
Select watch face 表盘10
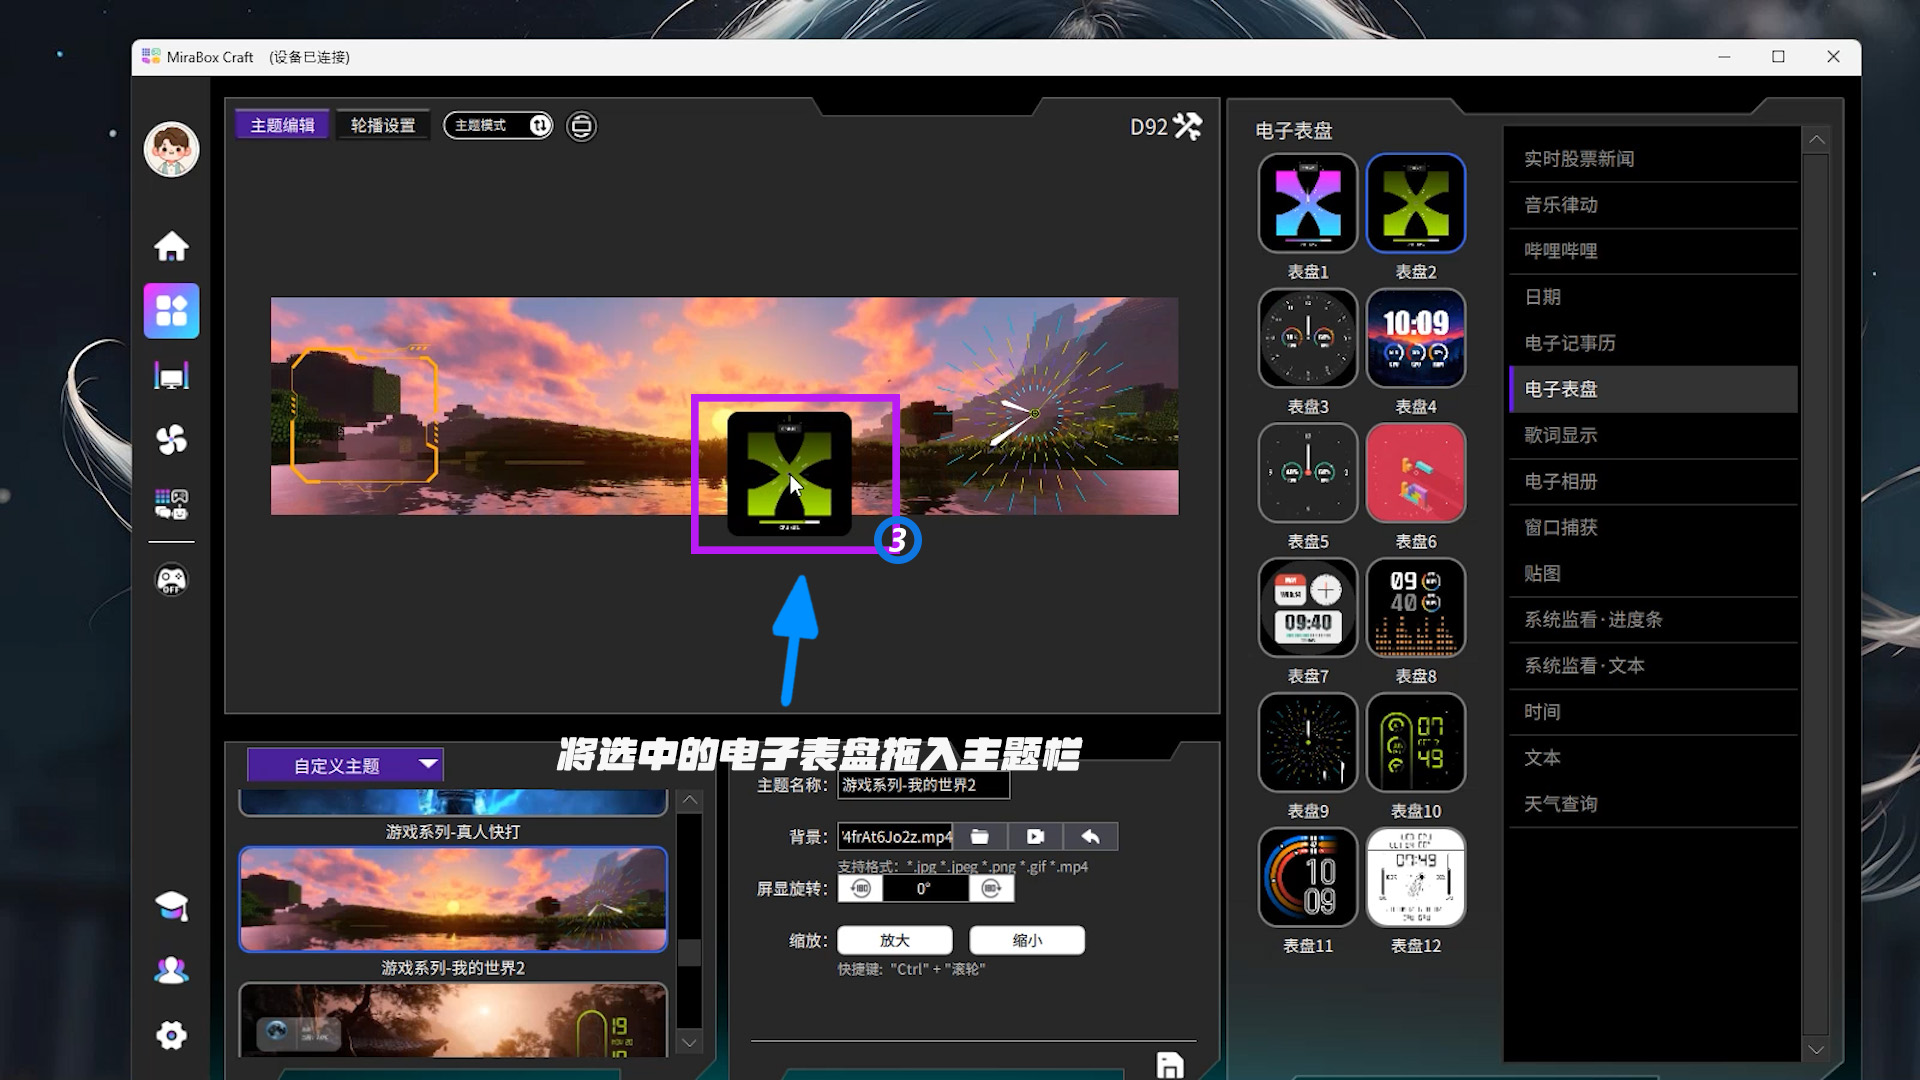pos(1416,742)
